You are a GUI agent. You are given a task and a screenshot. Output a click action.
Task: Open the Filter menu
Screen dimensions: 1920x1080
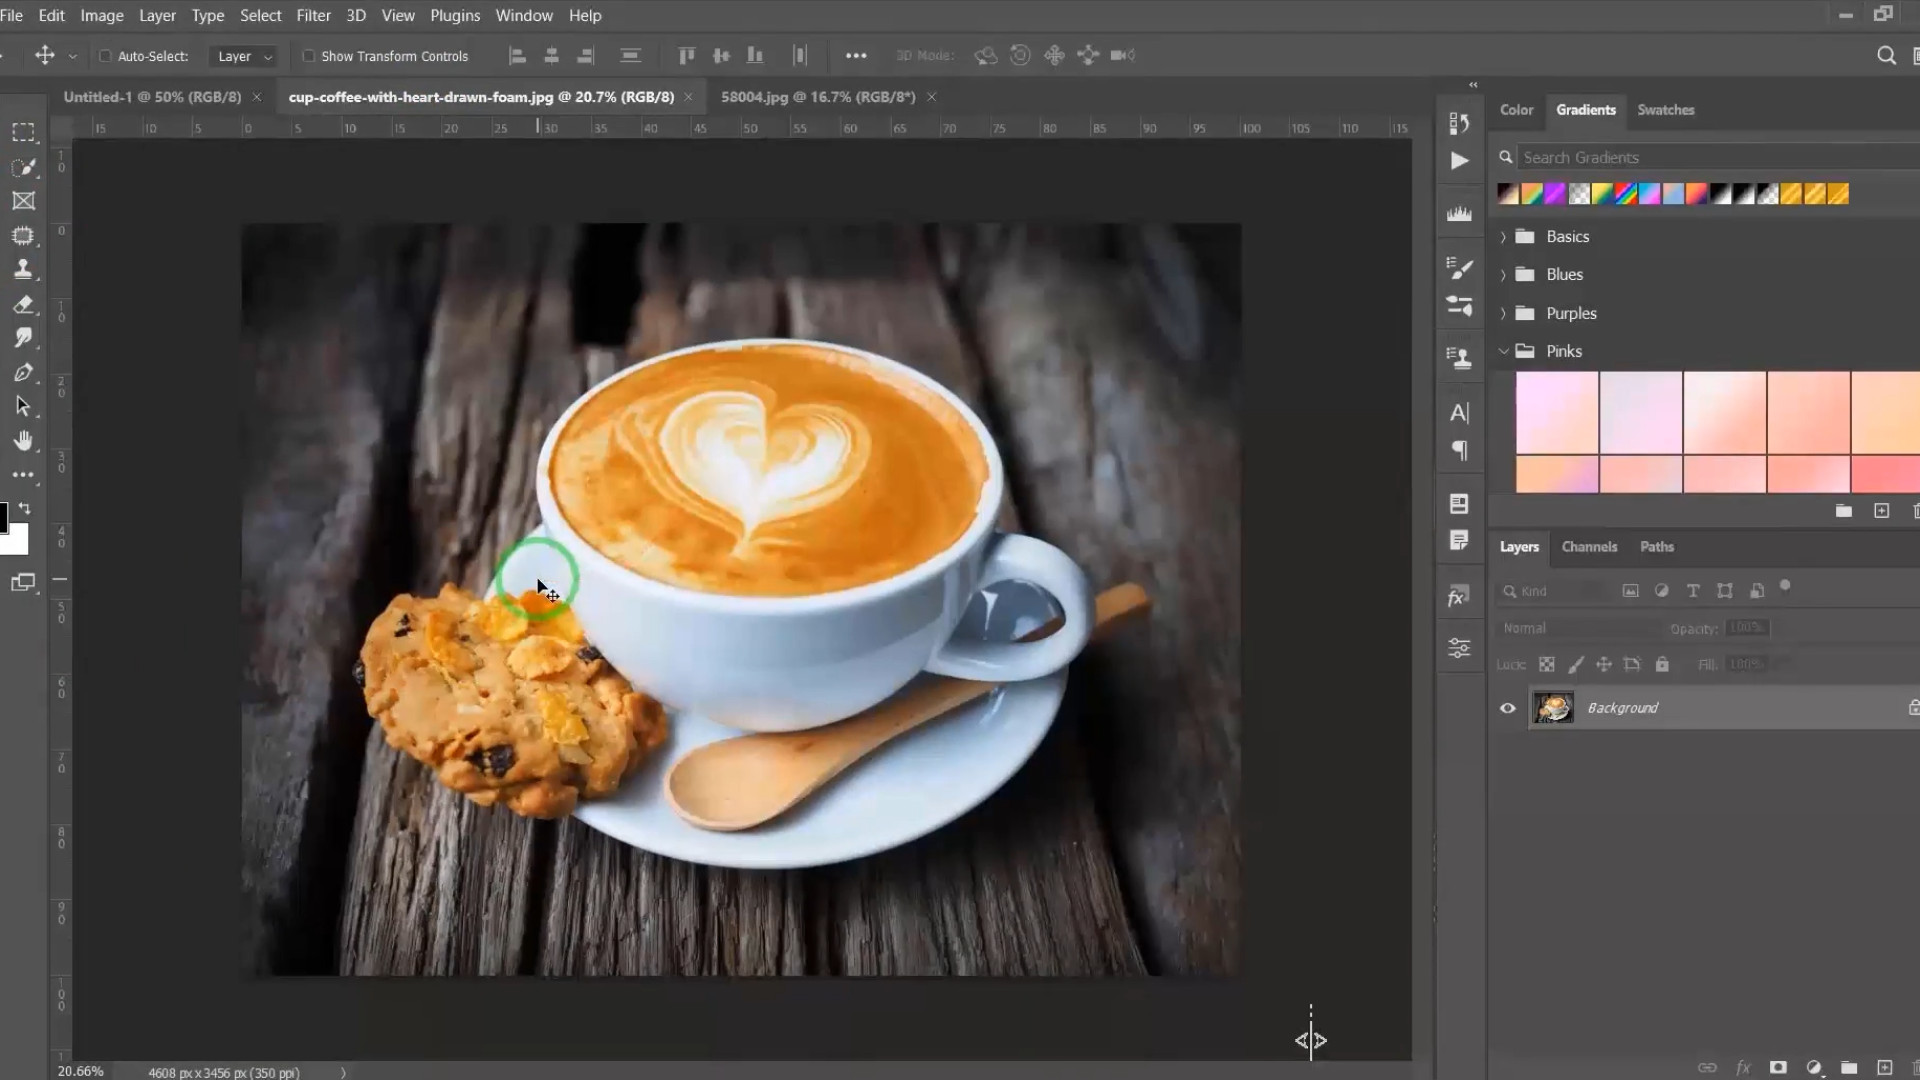click(x=313, y=15)
